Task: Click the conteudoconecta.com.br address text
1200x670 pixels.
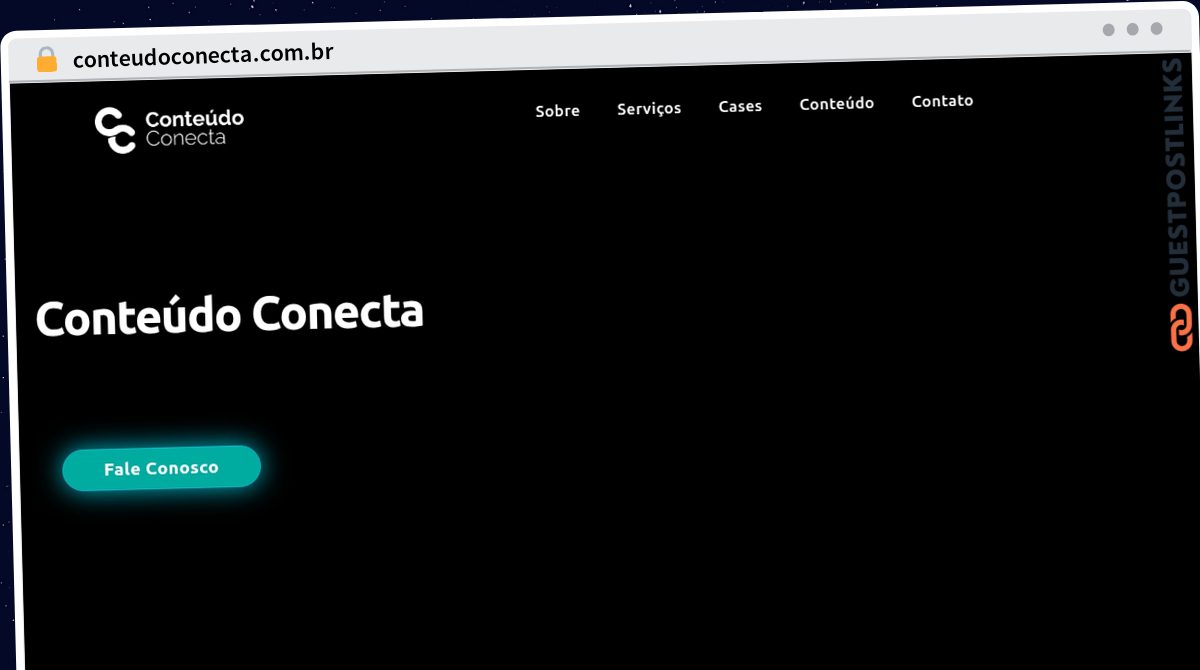Action: 203,56
